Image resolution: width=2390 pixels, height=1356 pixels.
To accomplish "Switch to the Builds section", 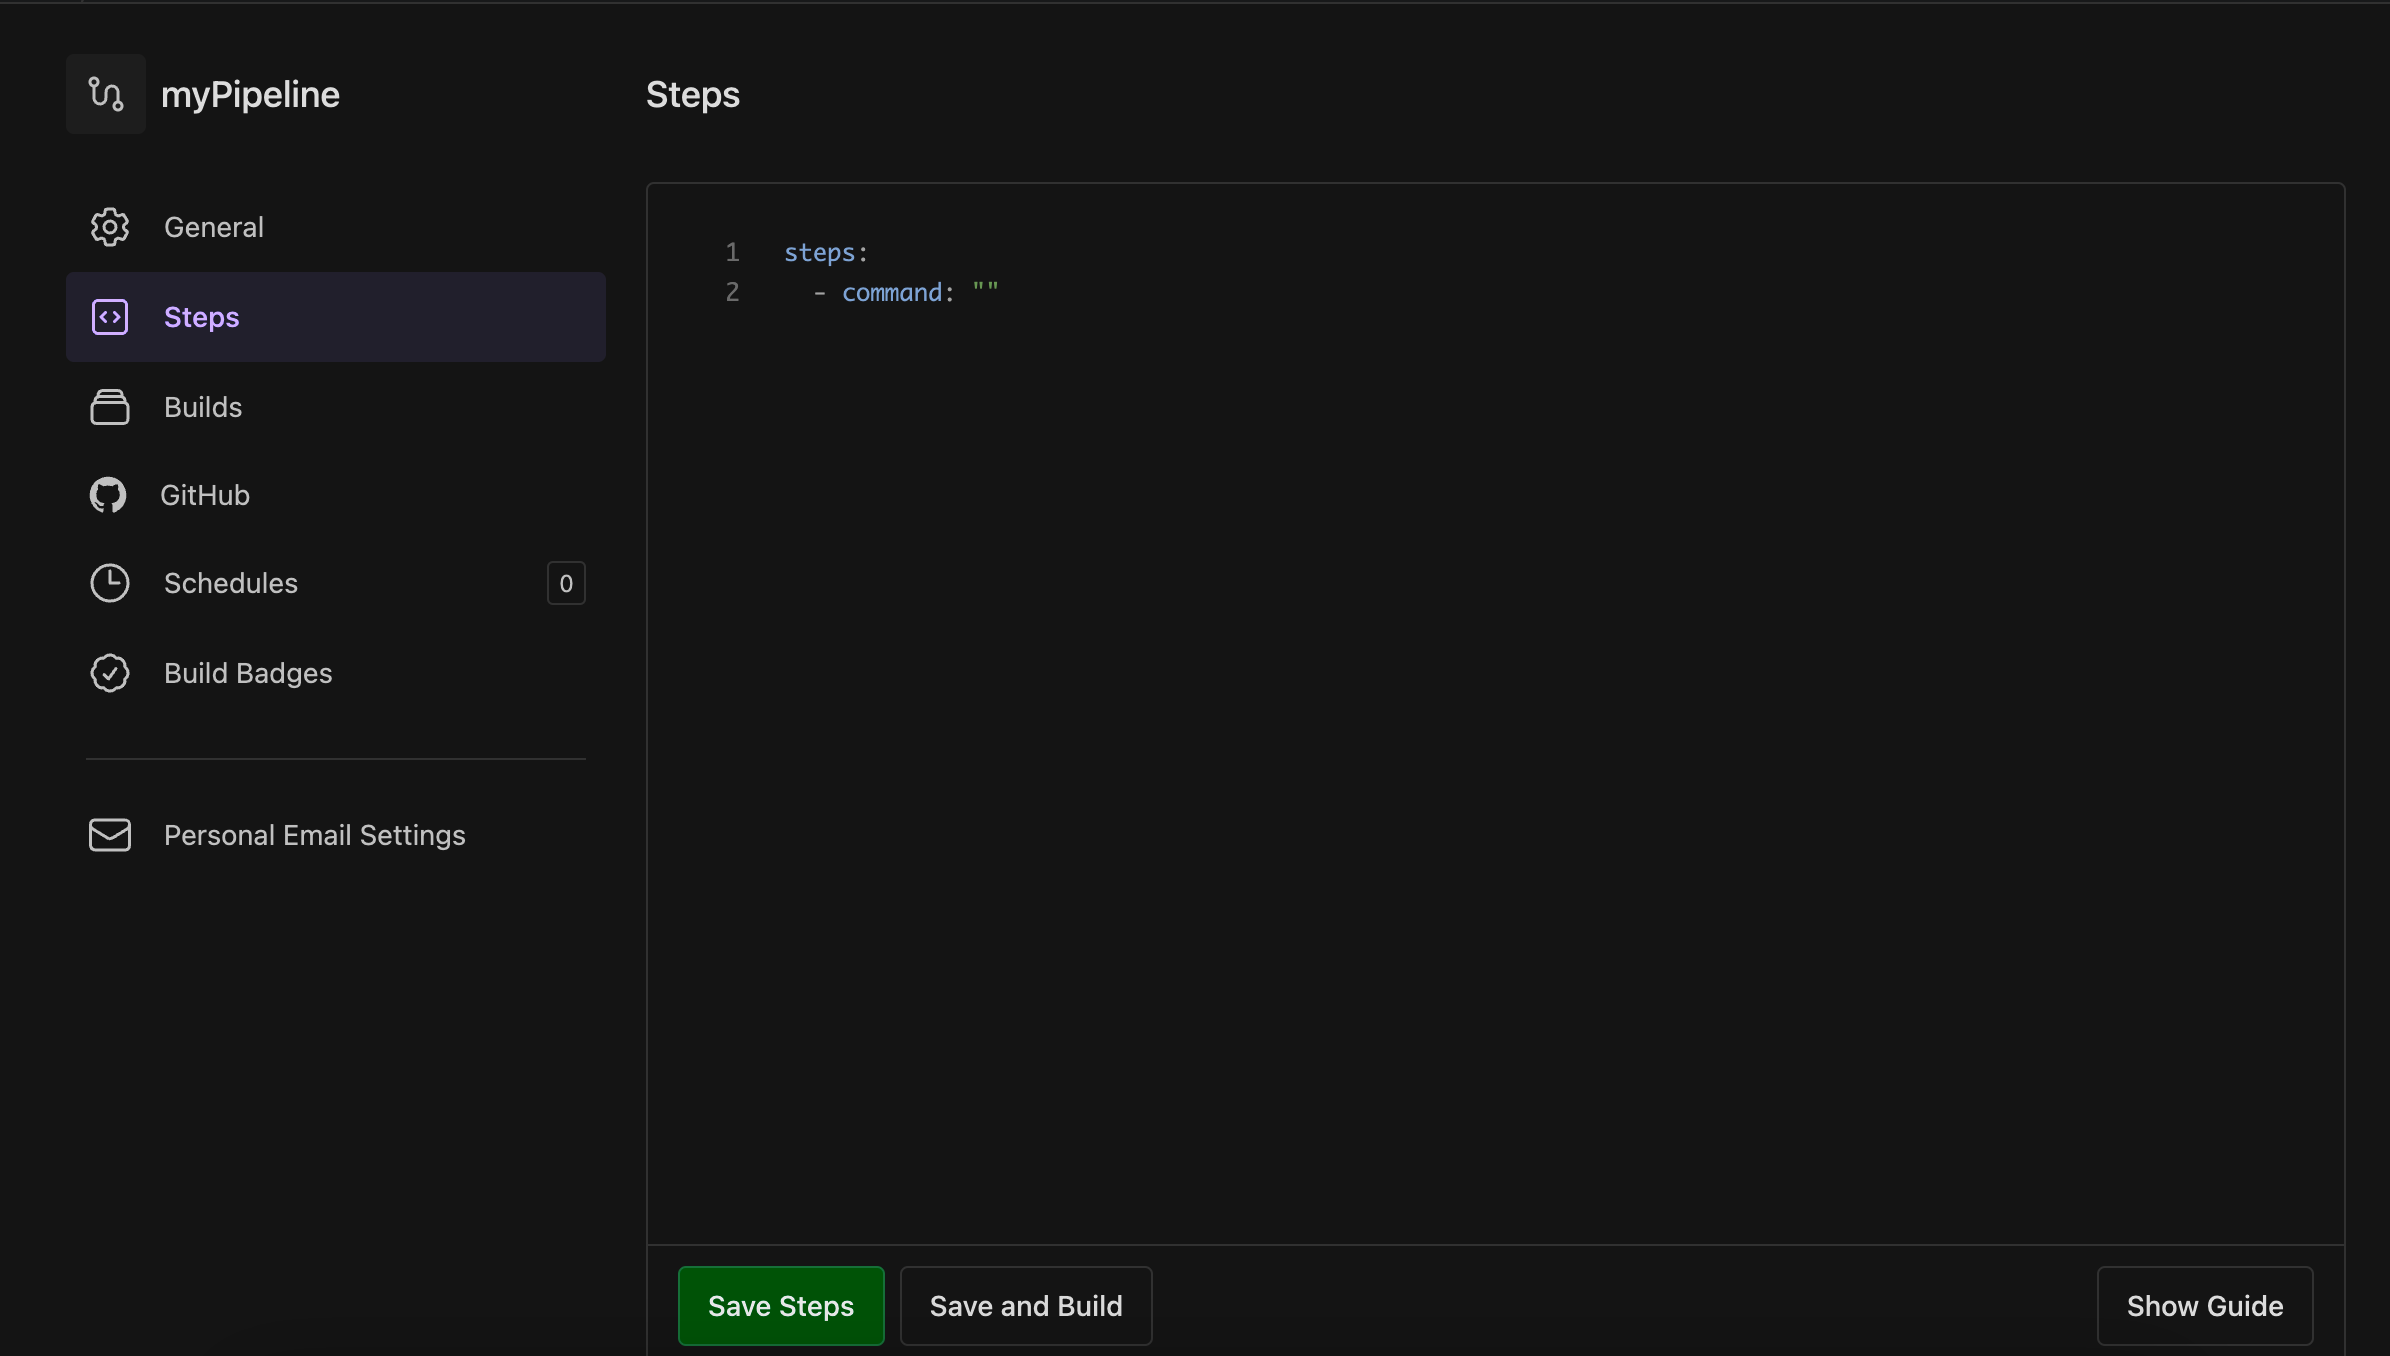I will [203, 406].
